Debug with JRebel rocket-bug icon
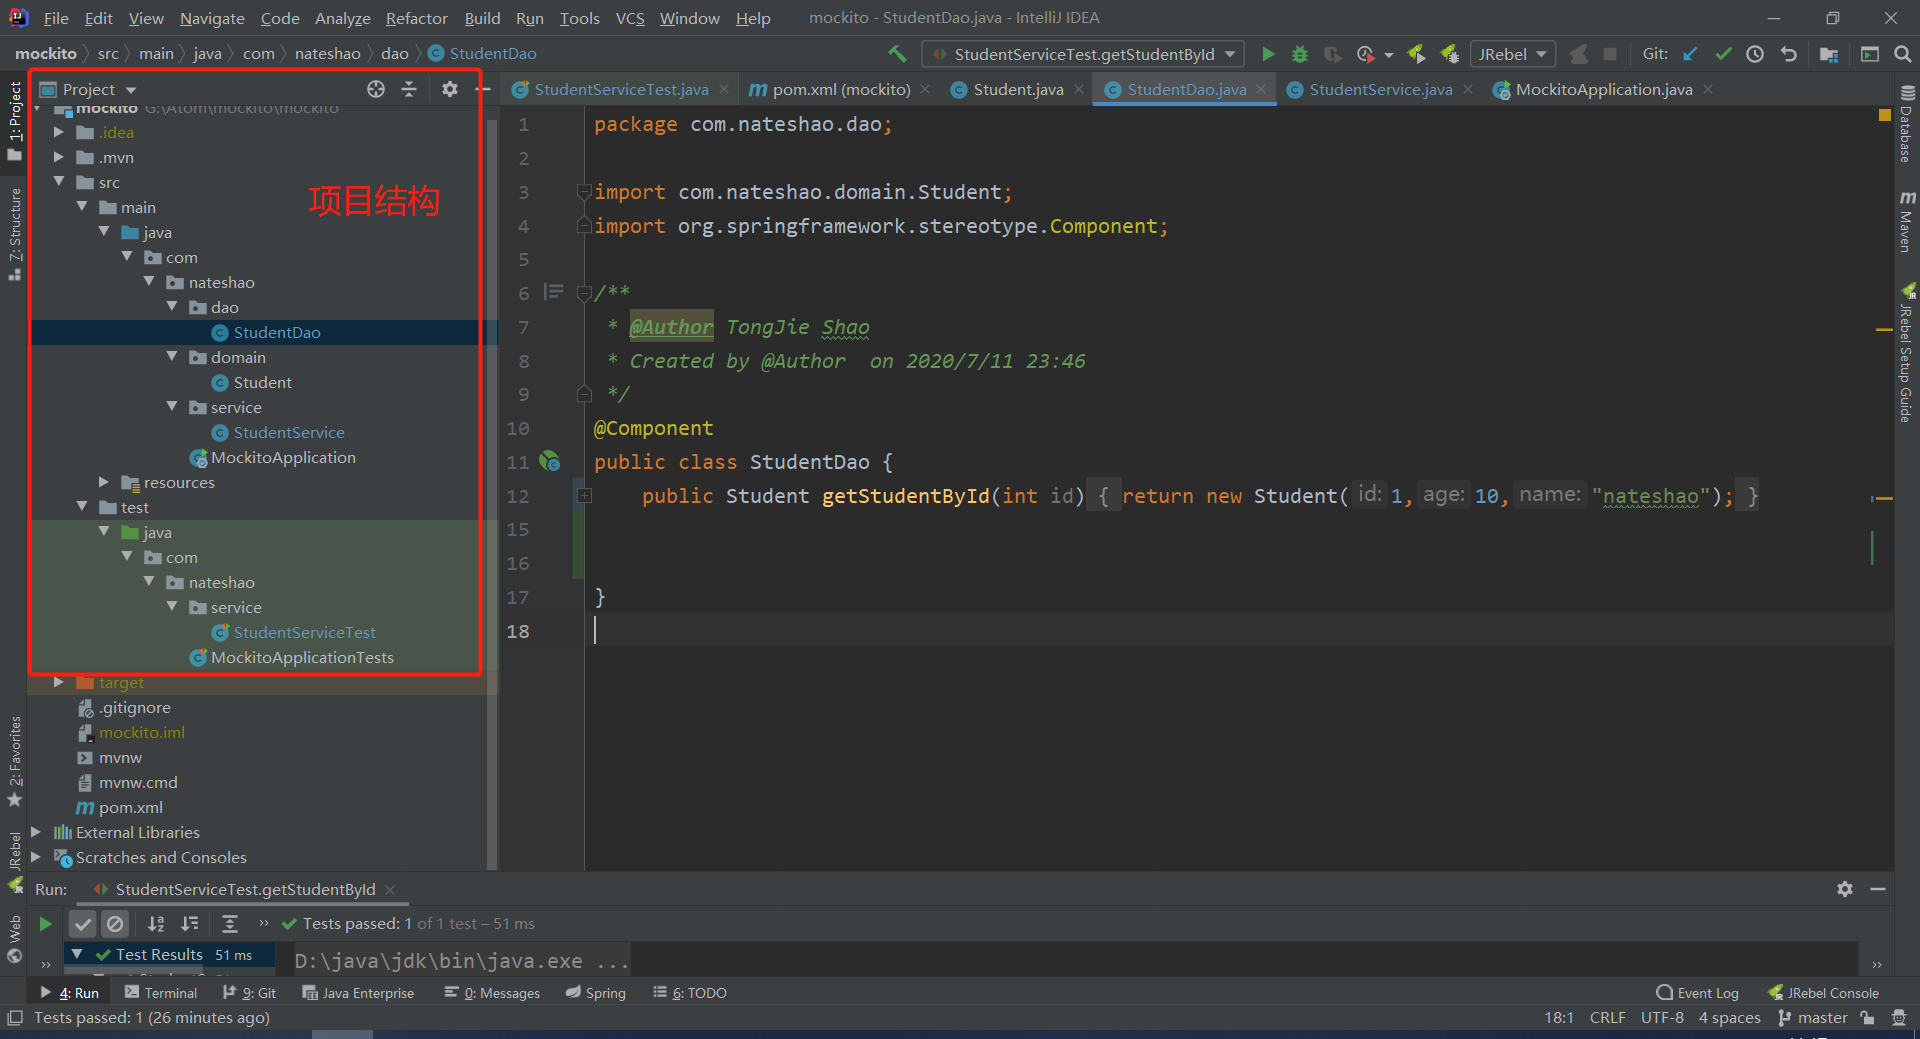This screenshot has width=1920, height=1039. 1449,54
